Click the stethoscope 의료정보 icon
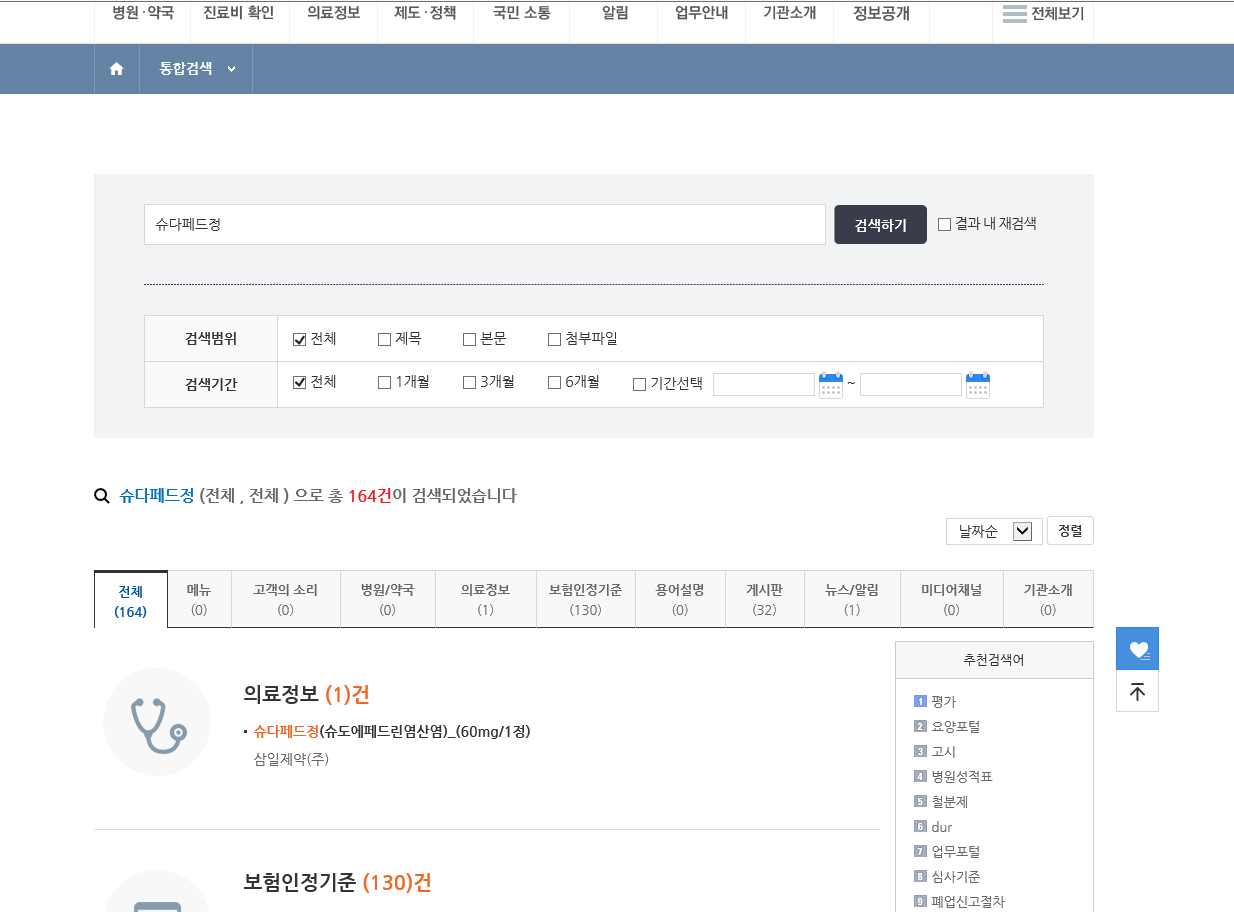 click(157, 722)
